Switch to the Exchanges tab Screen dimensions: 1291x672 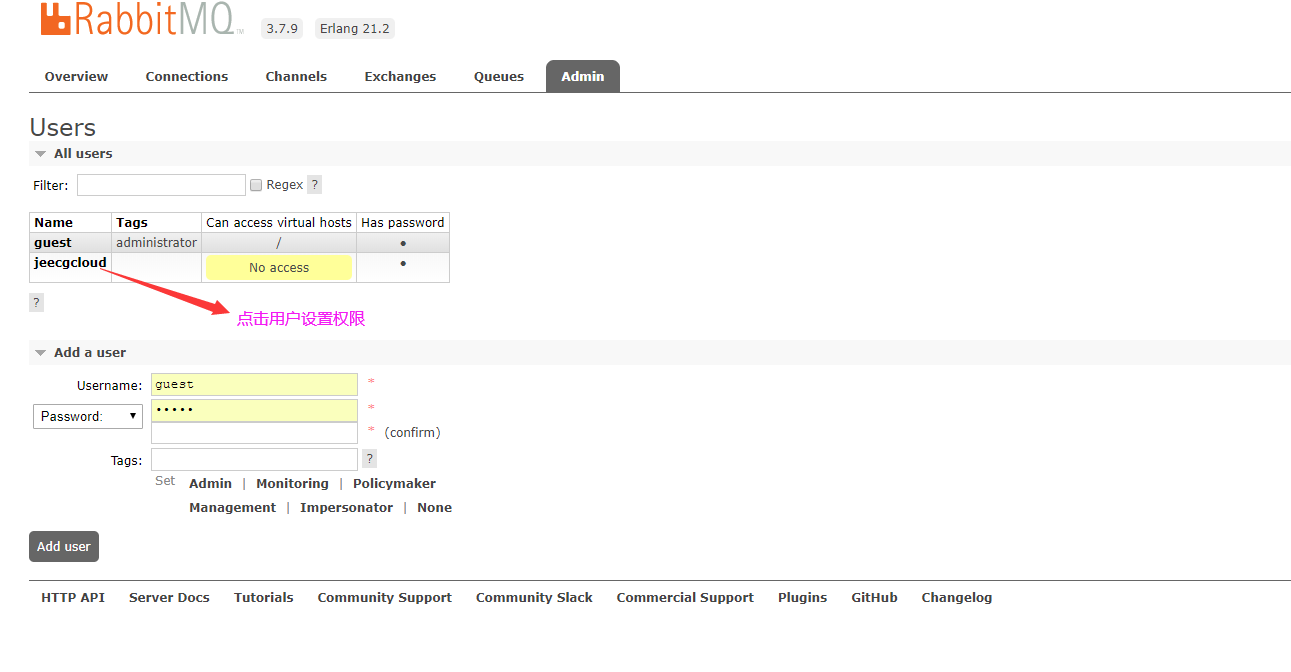[x=400, y=77]
